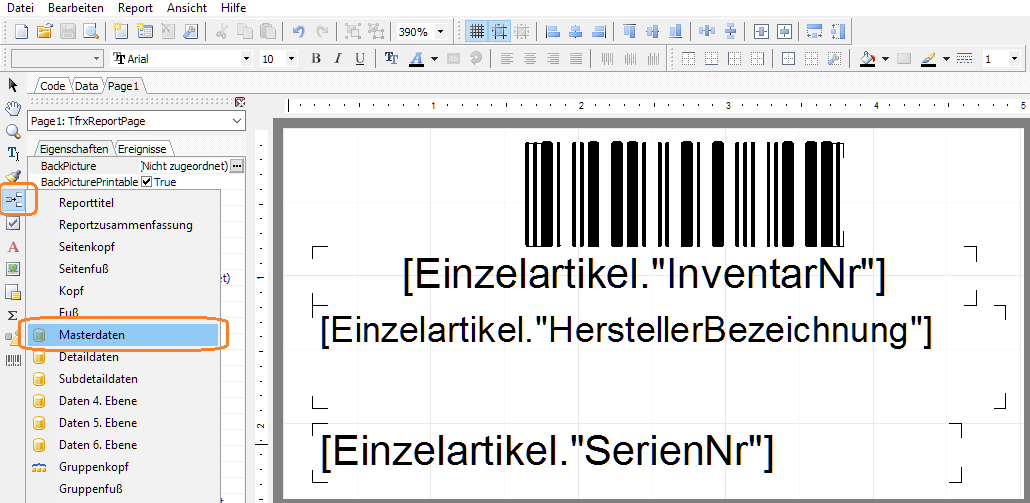The width and height of the screenshot is (1030, 503).
Task: Switch to the Ereignisse tab
Action: click(142, 149)
